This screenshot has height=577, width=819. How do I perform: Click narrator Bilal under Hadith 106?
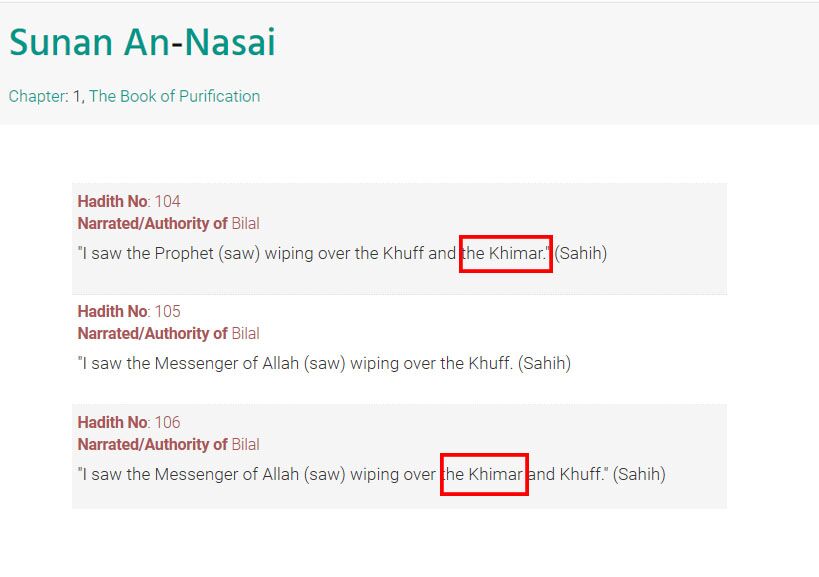(245, 444)
